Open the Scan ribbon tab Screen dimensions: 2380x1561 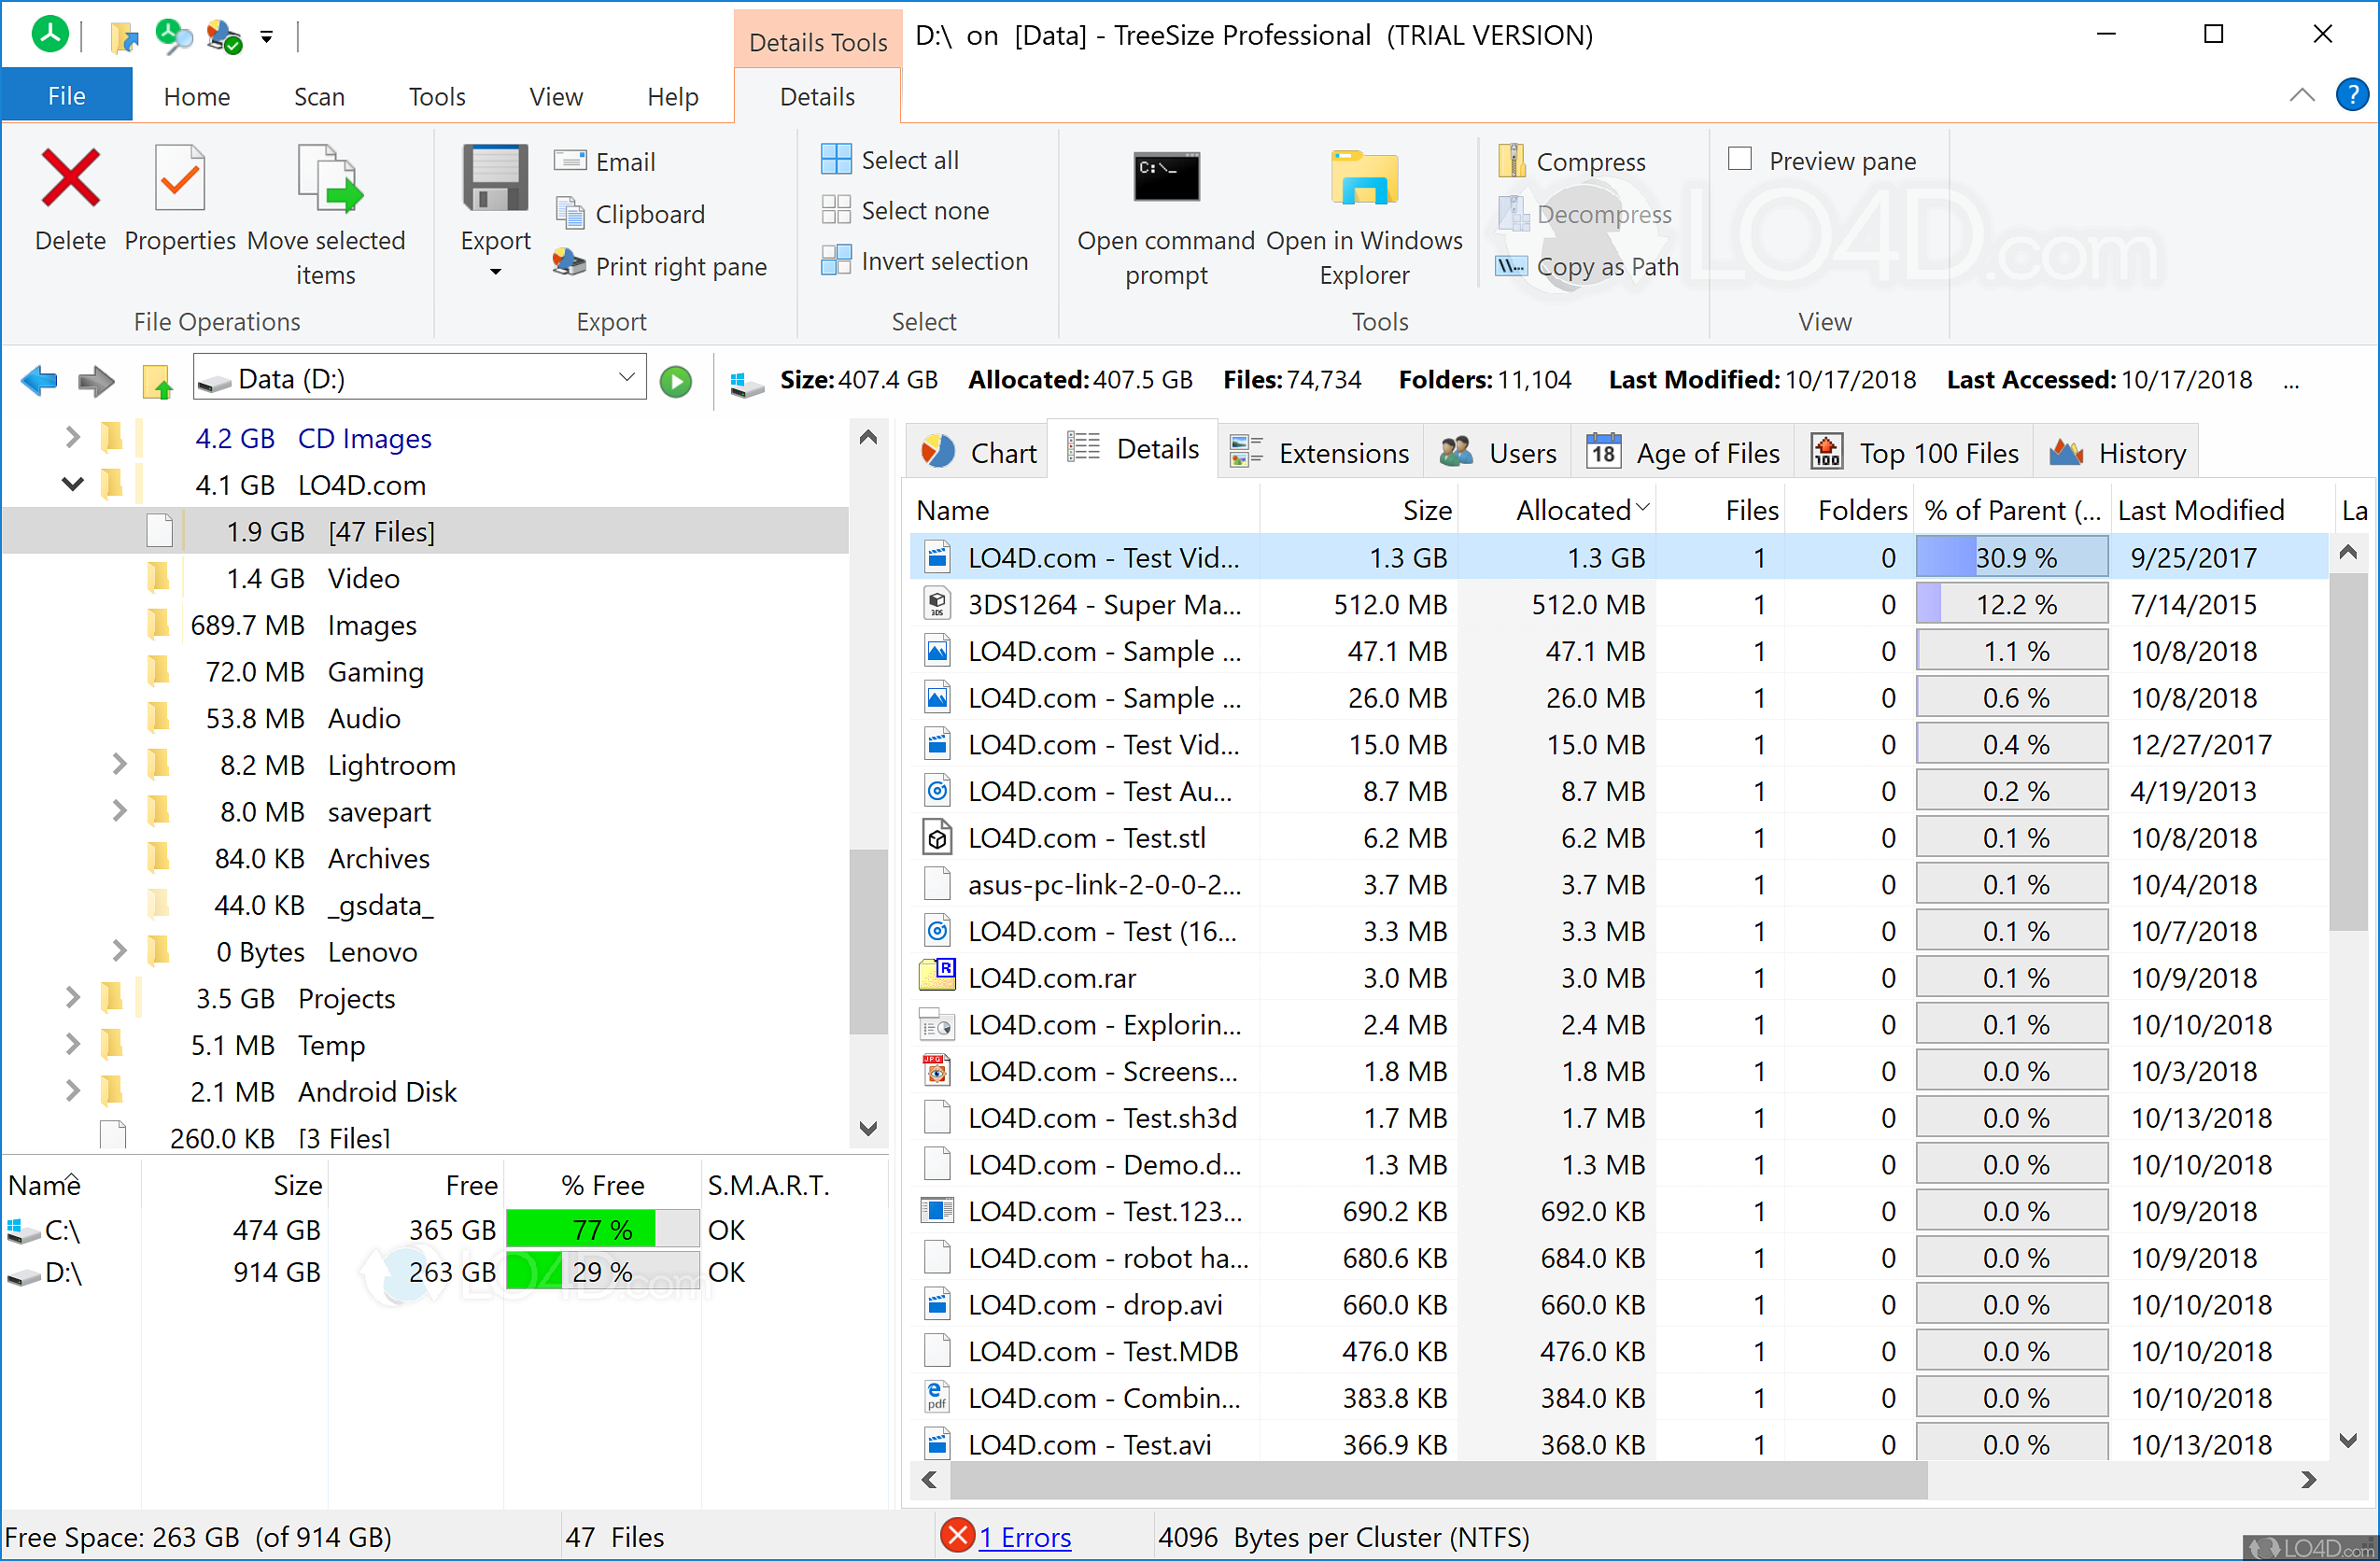pyautogui.click(x=318, y=95)
